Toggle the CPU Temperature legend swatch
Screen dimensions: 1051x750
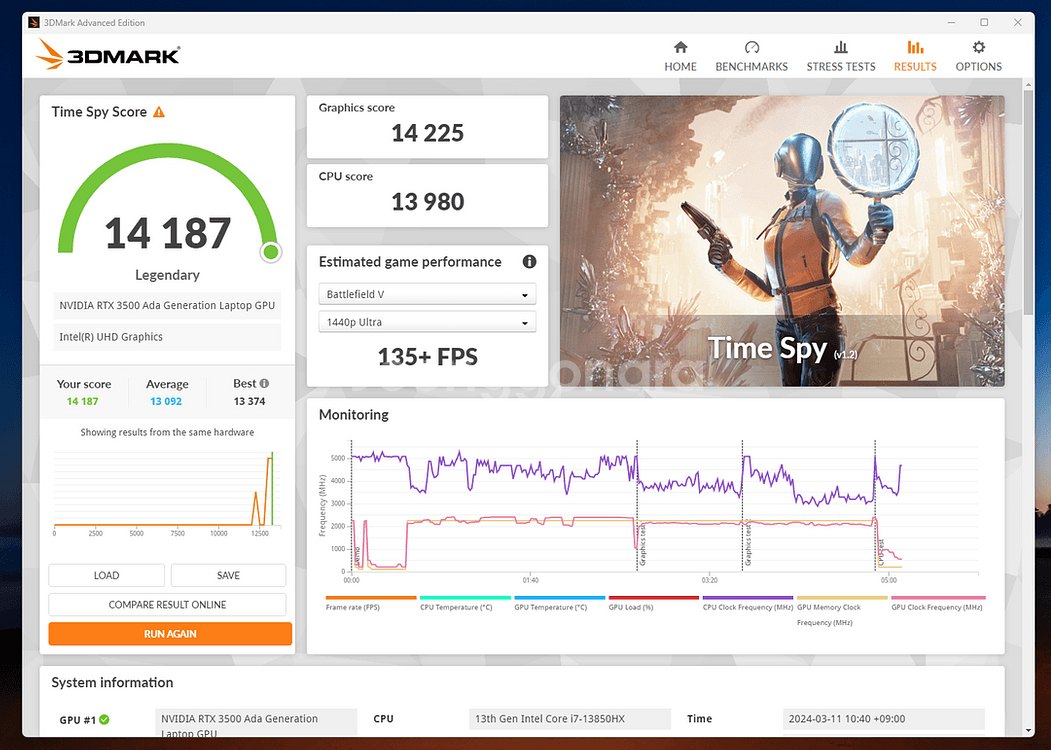[x=465, y=597]
